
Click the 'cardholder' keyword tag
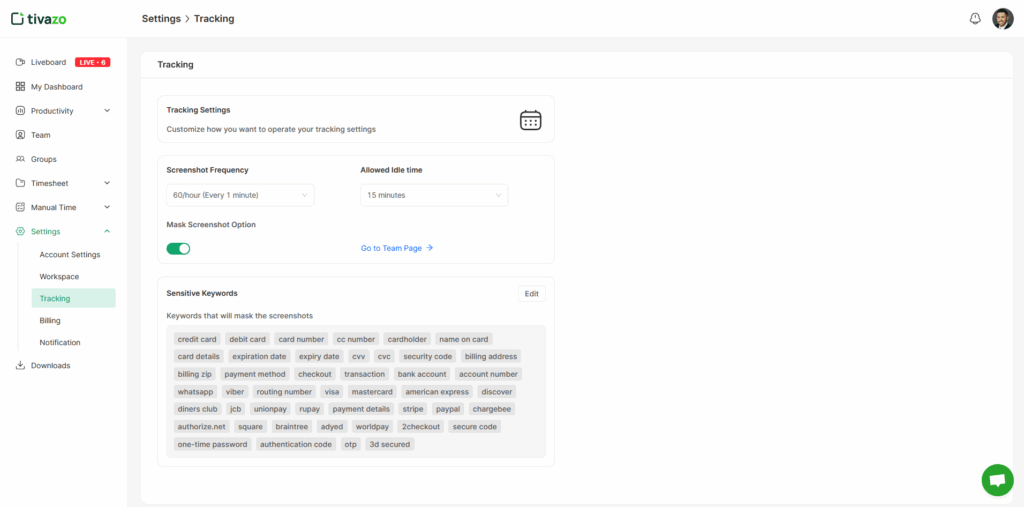(x=407, y=339)
